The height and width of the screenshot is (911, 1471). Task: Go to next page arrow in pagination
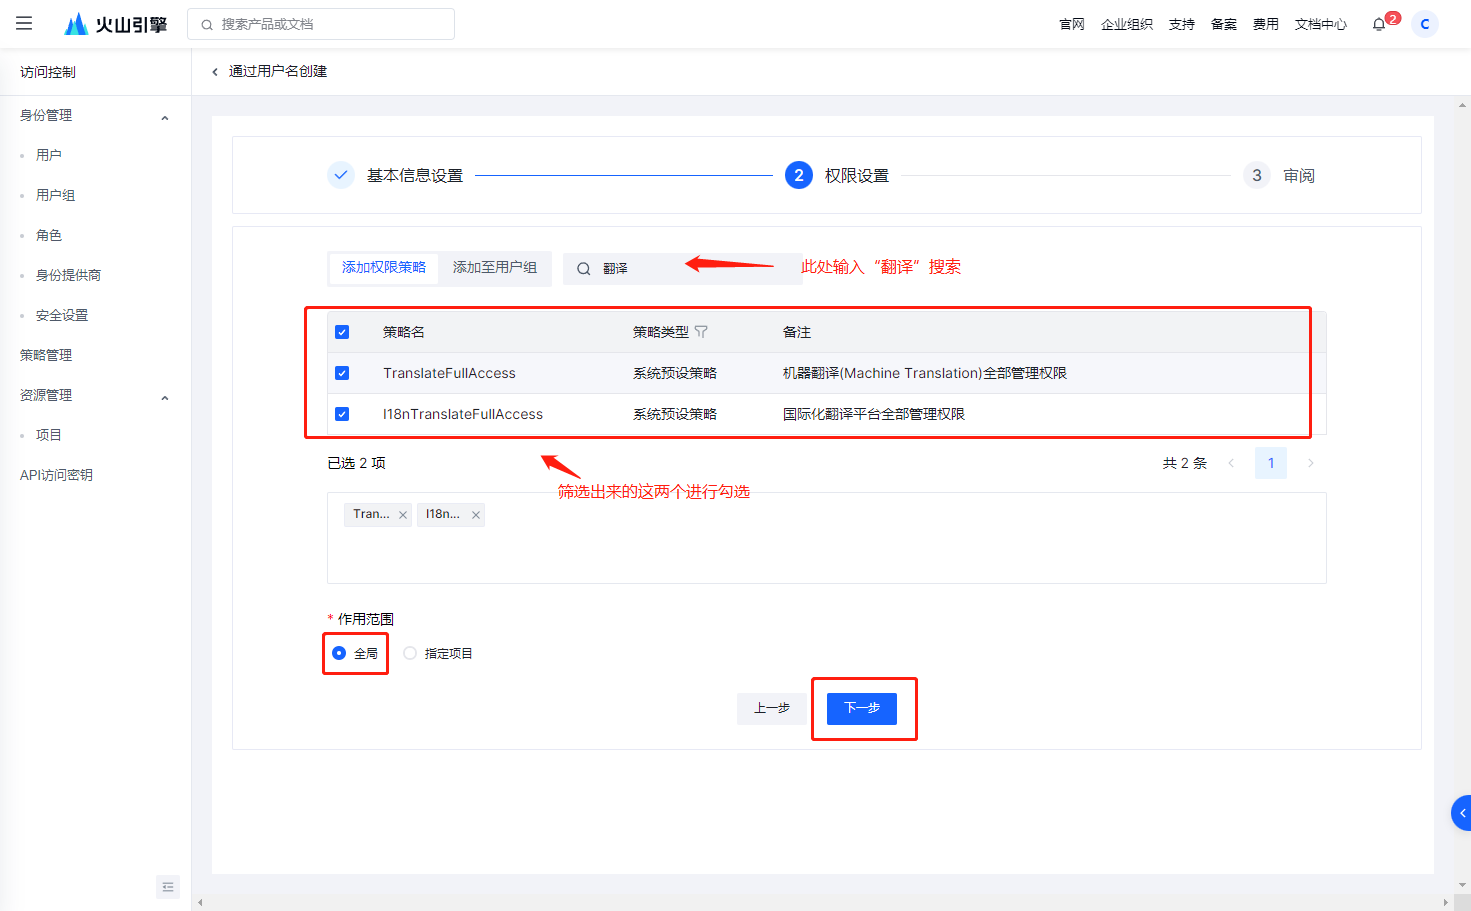click(x=1310, y=463)
